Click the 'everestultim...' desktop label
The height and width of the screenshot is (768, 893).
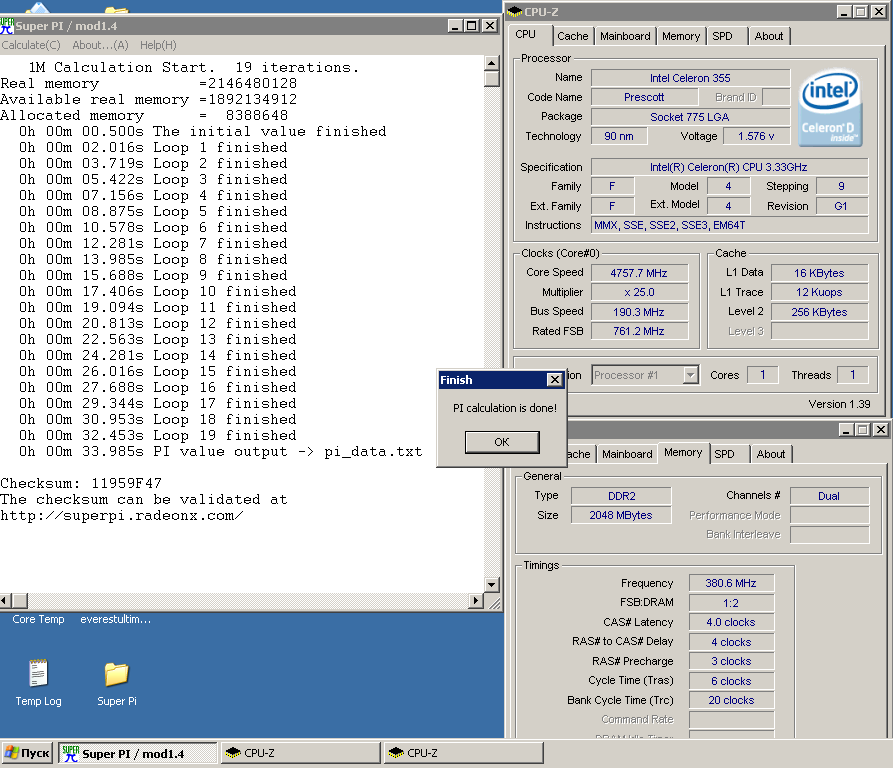tap(116, 619)
